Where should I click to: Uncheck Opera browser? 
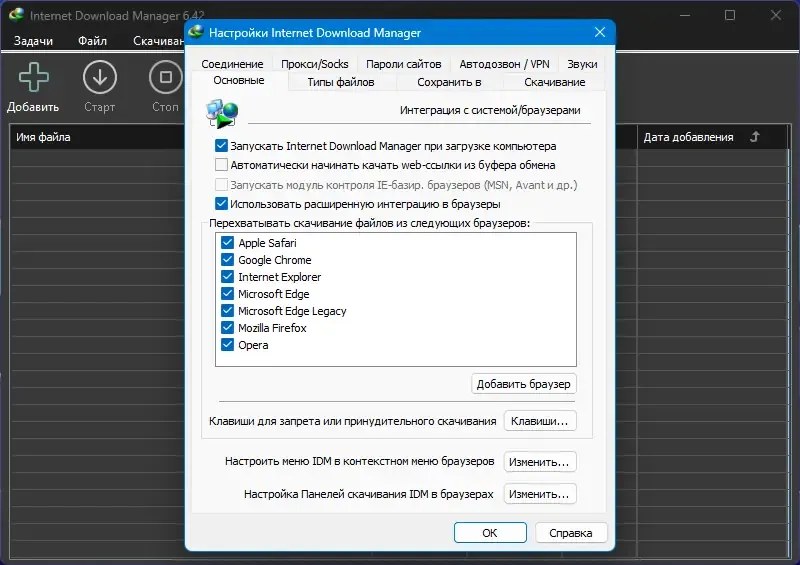[227, 345]
